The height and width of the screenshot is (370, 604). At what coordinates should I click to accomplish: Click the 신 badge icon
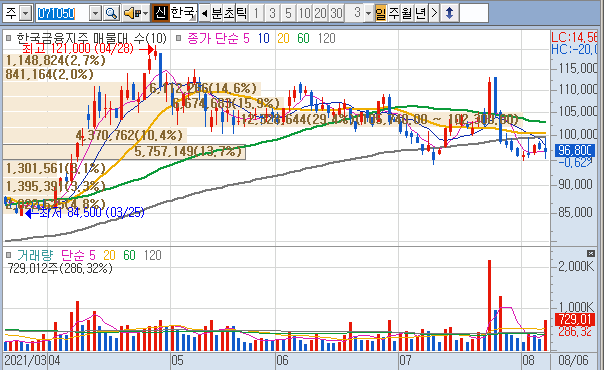coord(160,13)
